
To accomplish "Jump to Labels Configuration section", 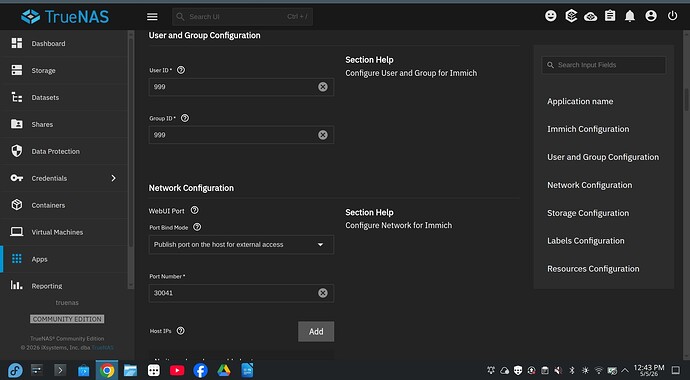I will [x=586, y=241].
